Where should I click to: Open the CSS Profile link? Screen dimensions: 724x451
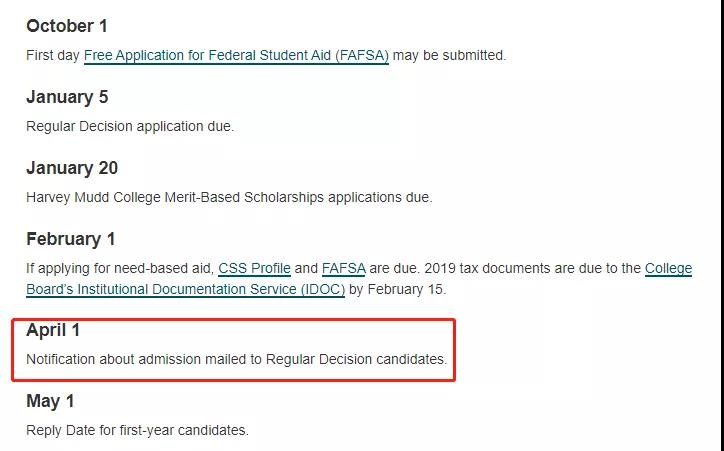click(x=254, y=269)
